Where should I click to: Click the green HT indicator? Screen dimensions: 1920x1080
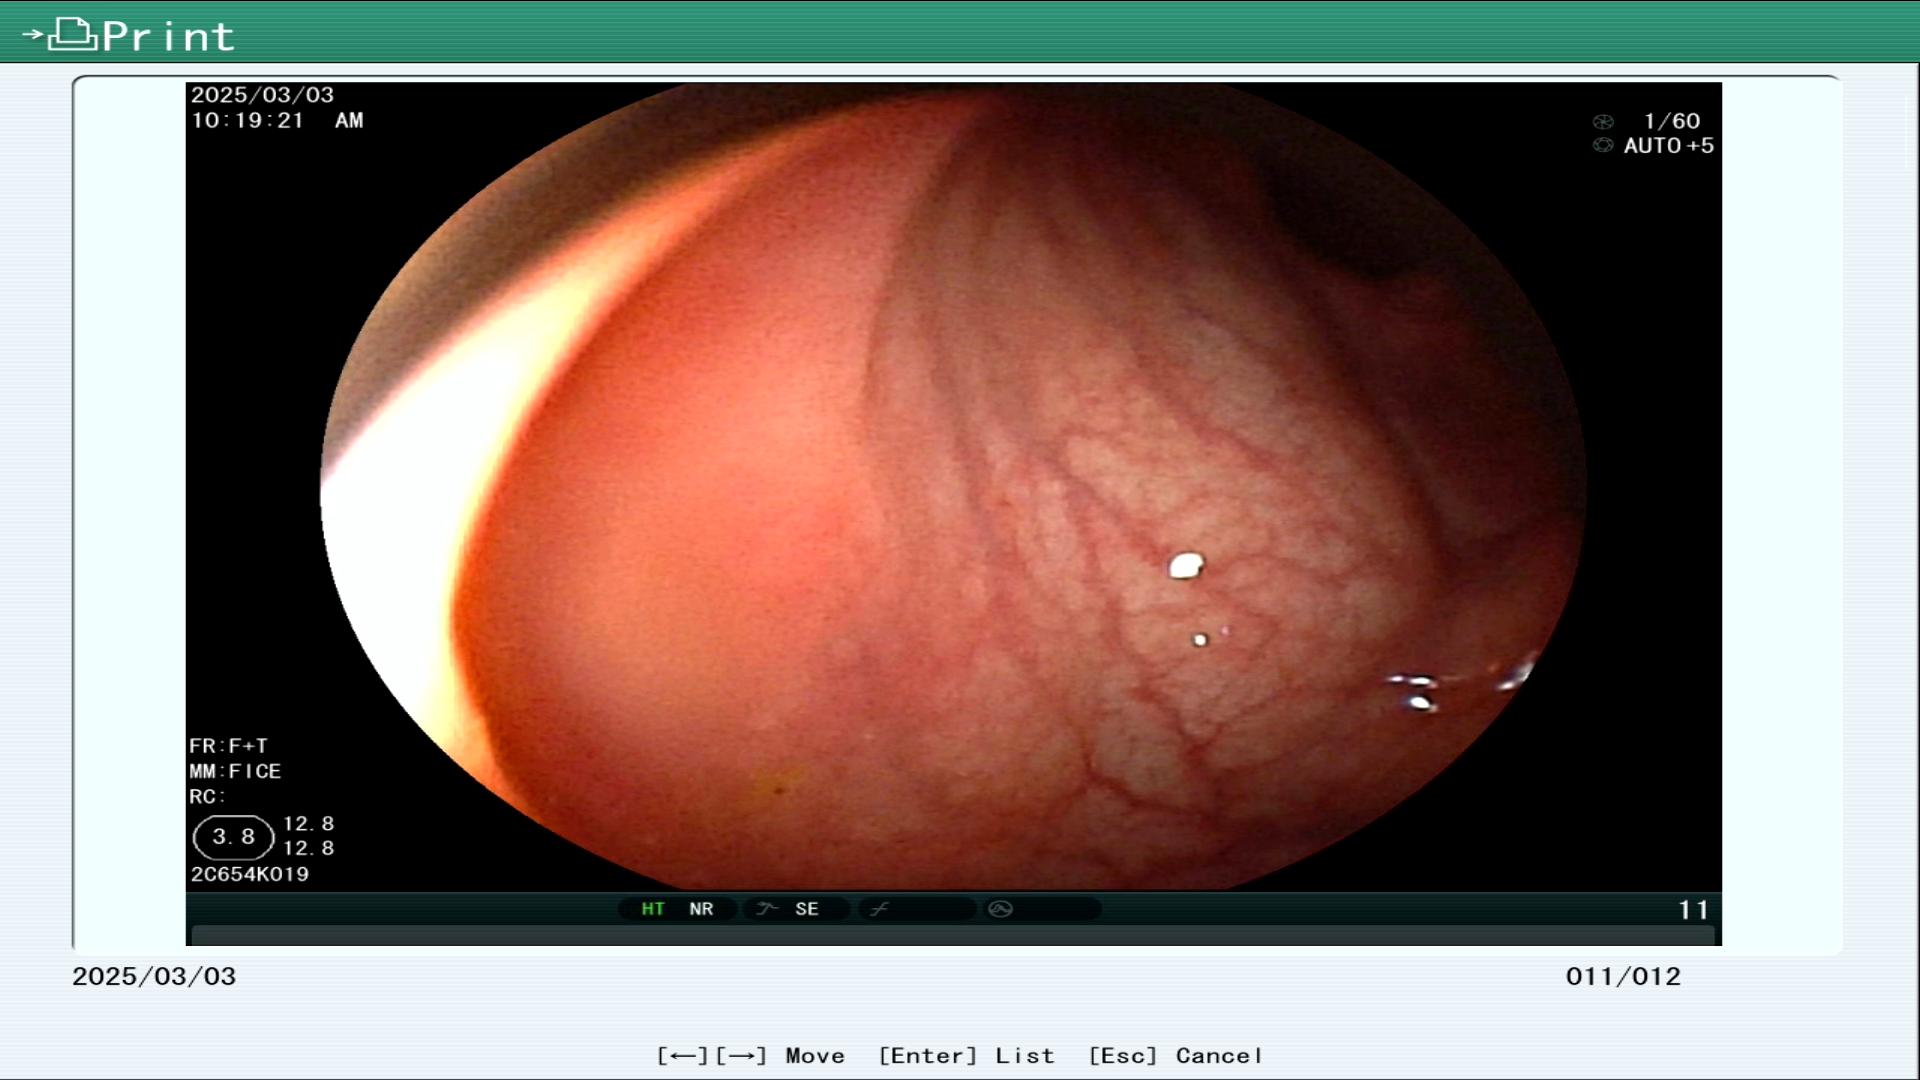point(653,909)
